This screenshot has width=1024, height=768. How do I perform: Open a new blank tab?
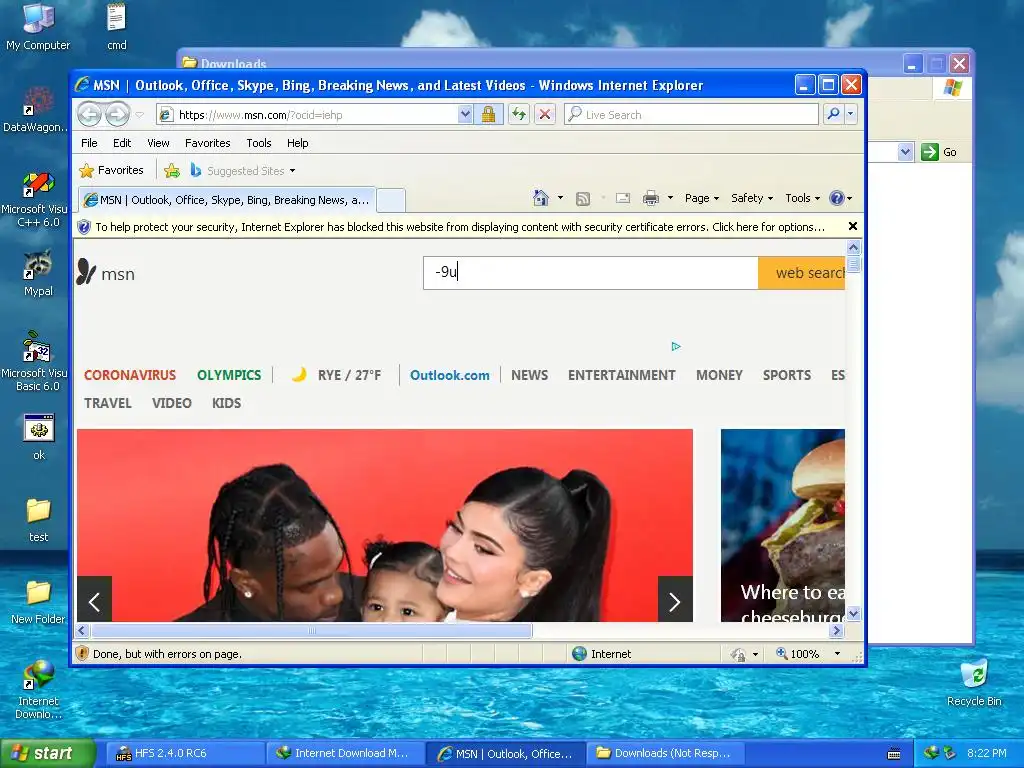pos(391,200)
